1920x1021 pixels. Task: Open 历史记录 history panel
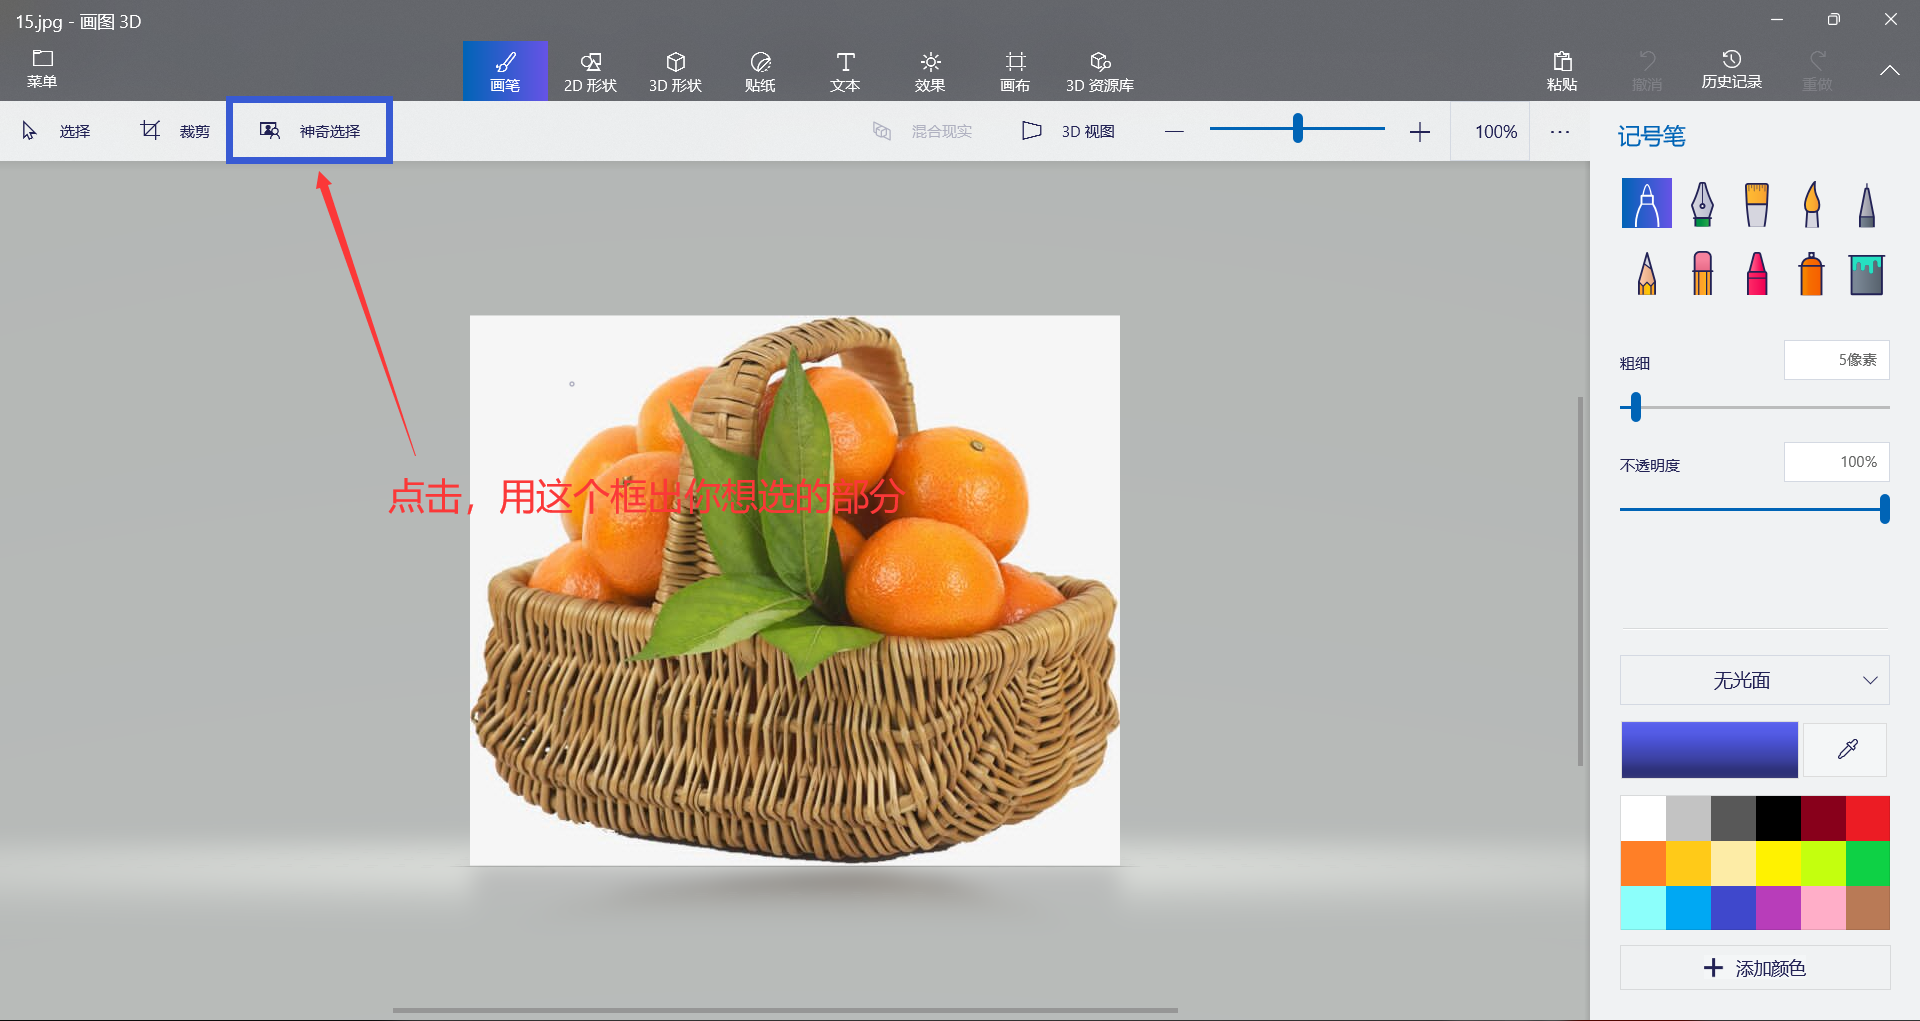(x=1732, y=69)
